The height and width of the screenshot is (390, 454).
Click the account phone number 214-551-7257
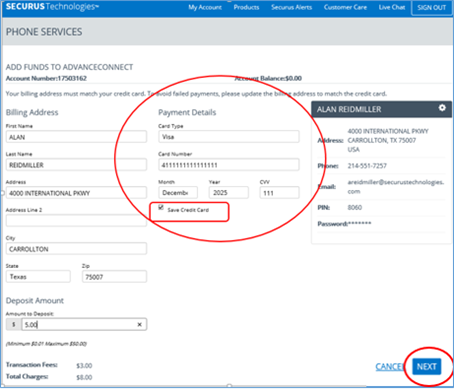click(x=367, y=166)
